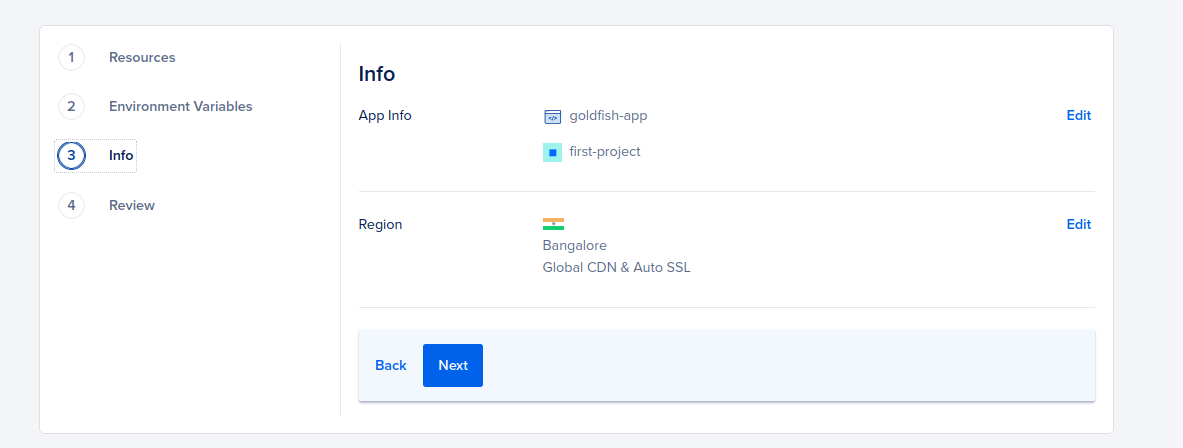Click the first-project name text

(x=605, y=152)
